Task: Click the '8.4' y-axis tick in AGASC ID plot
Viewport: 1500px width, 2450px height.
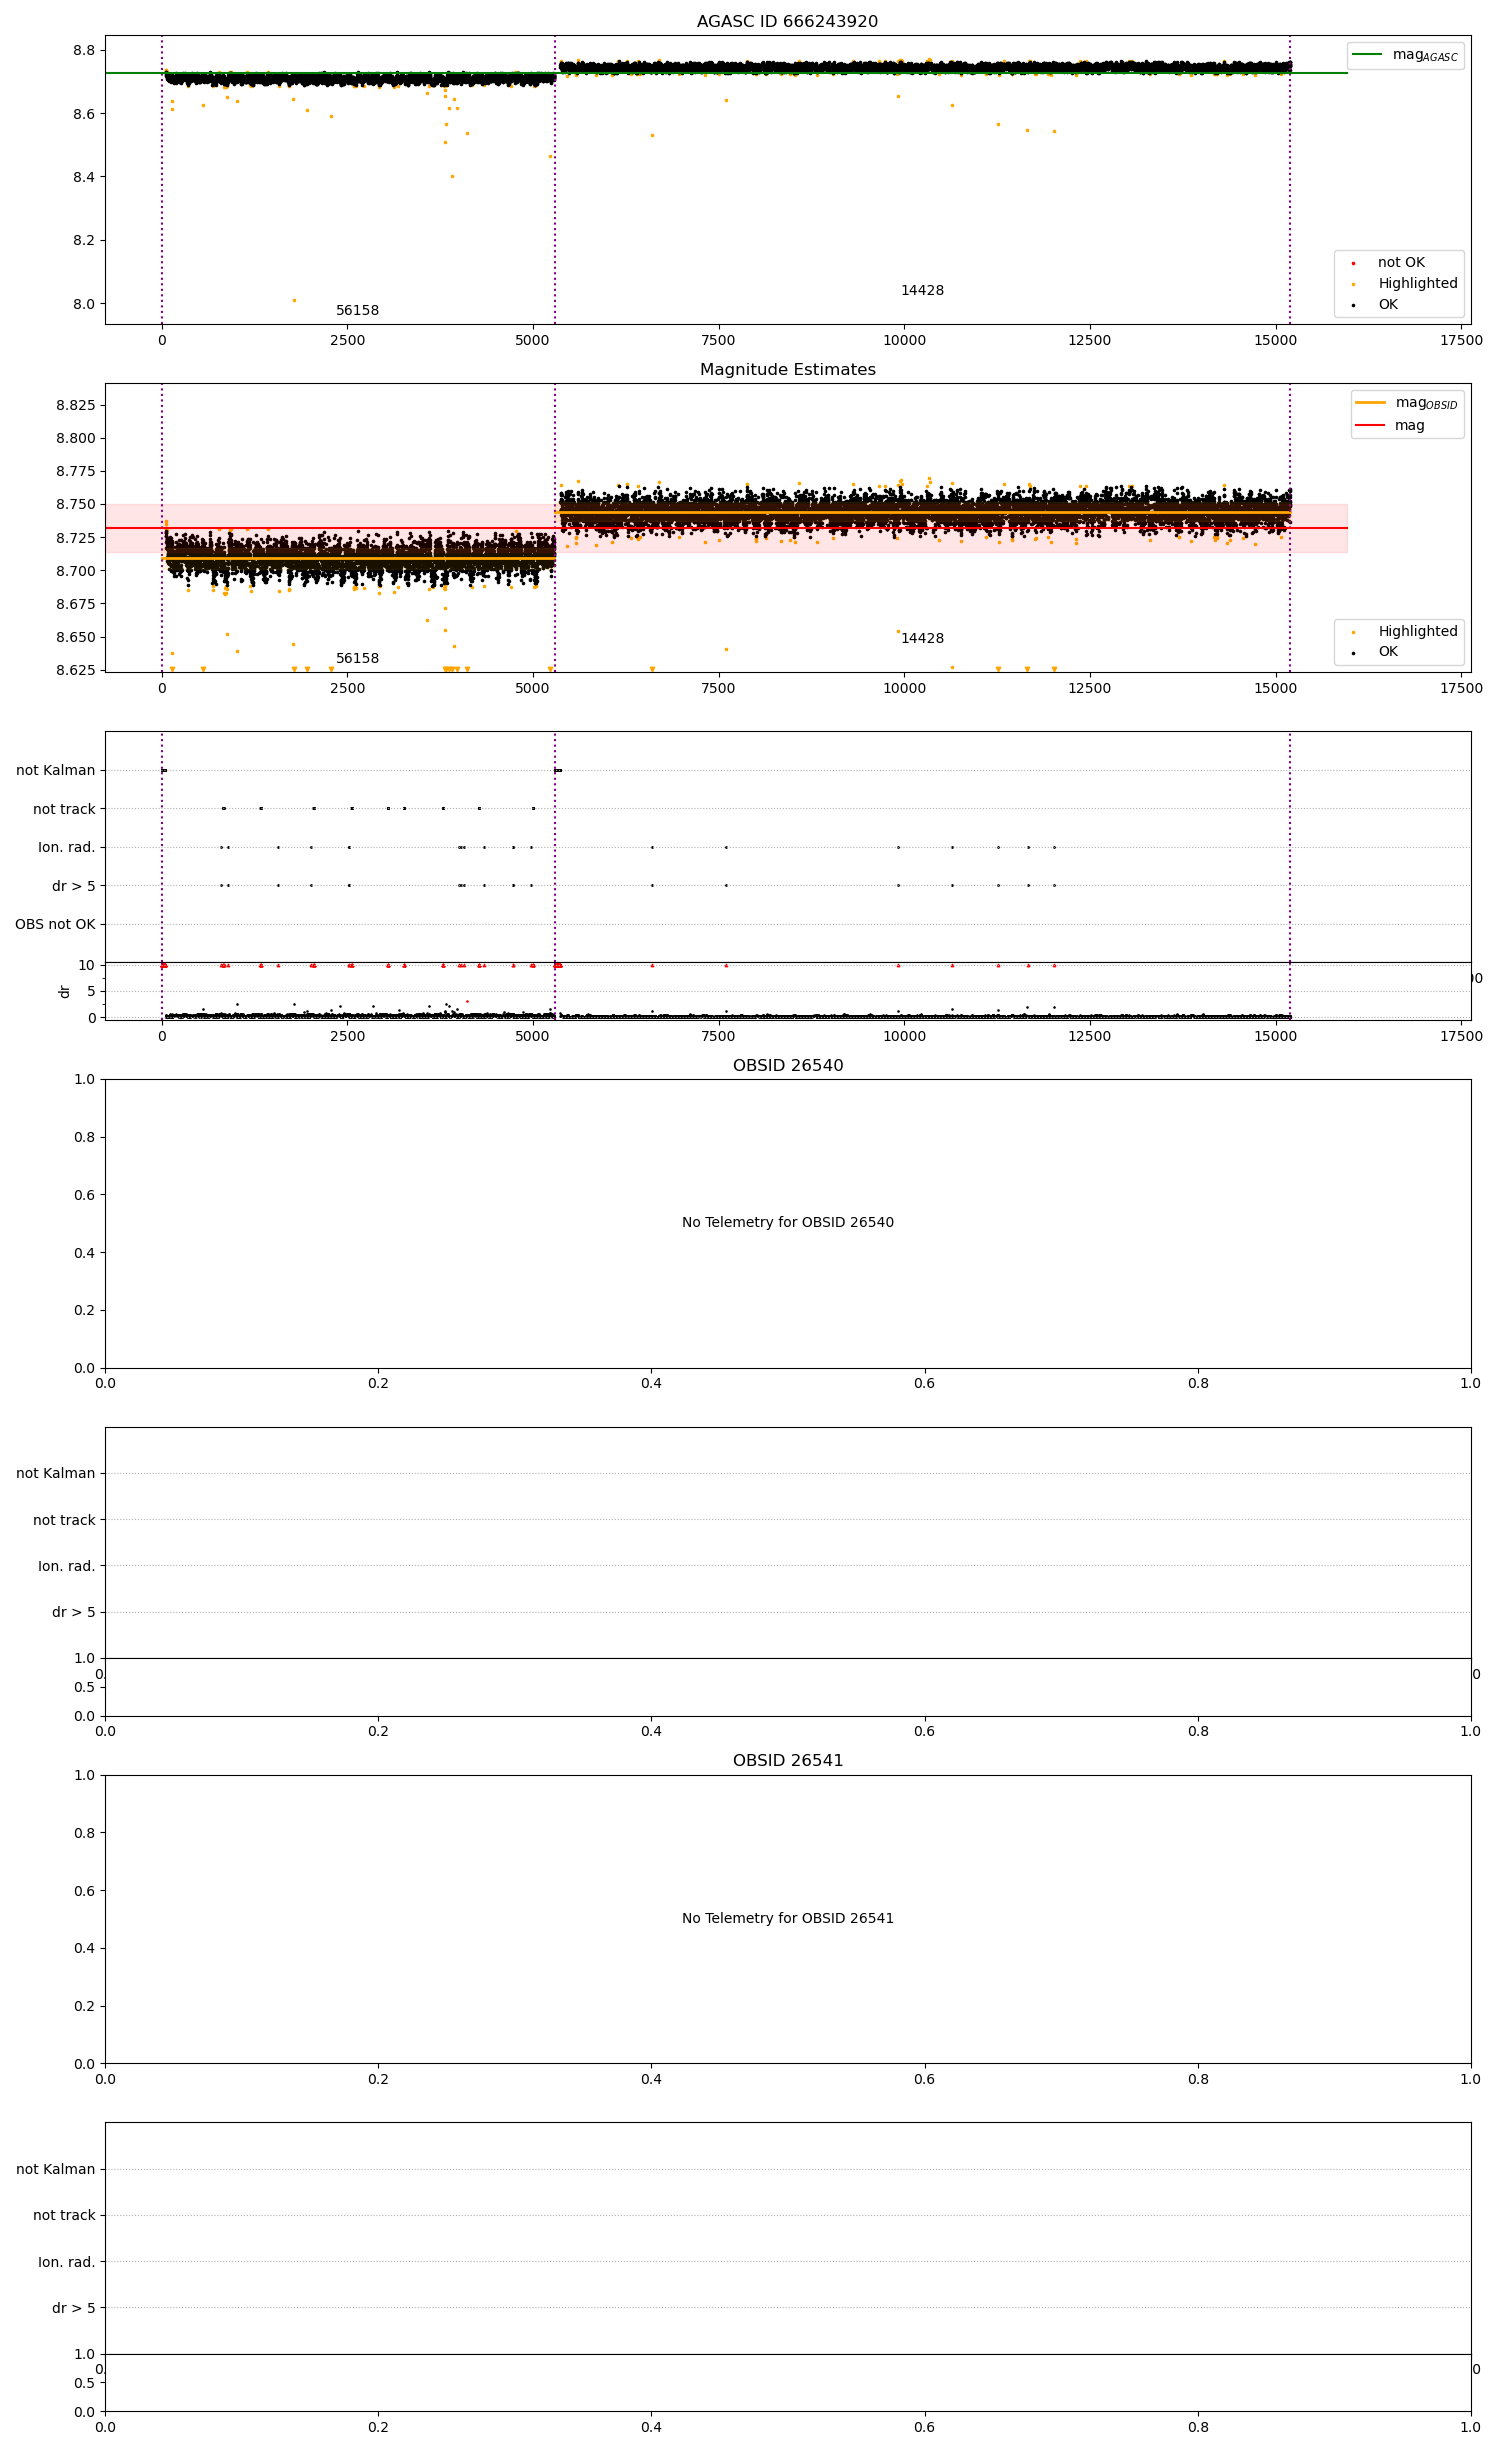Action: click(84, 178)
